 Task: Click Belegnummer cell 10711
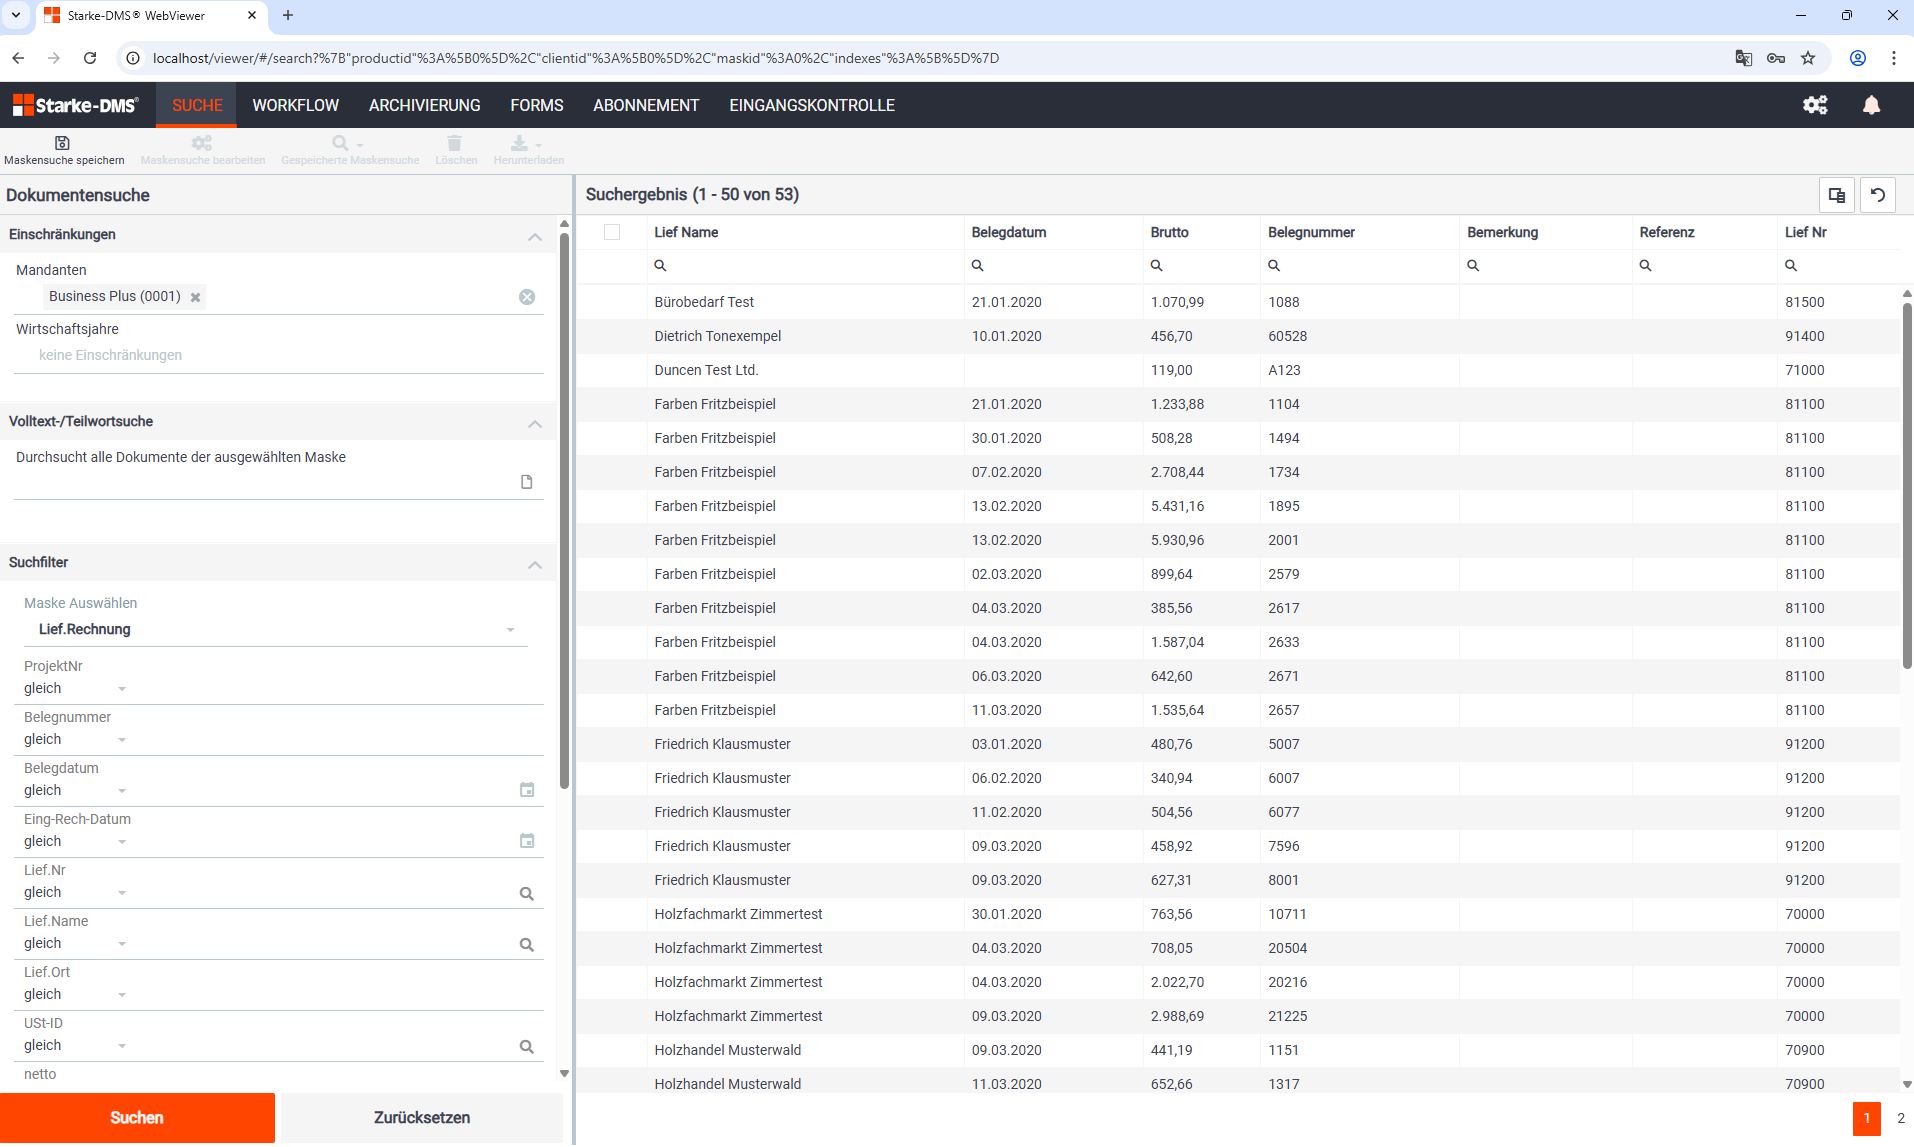tap(1287, 914)
